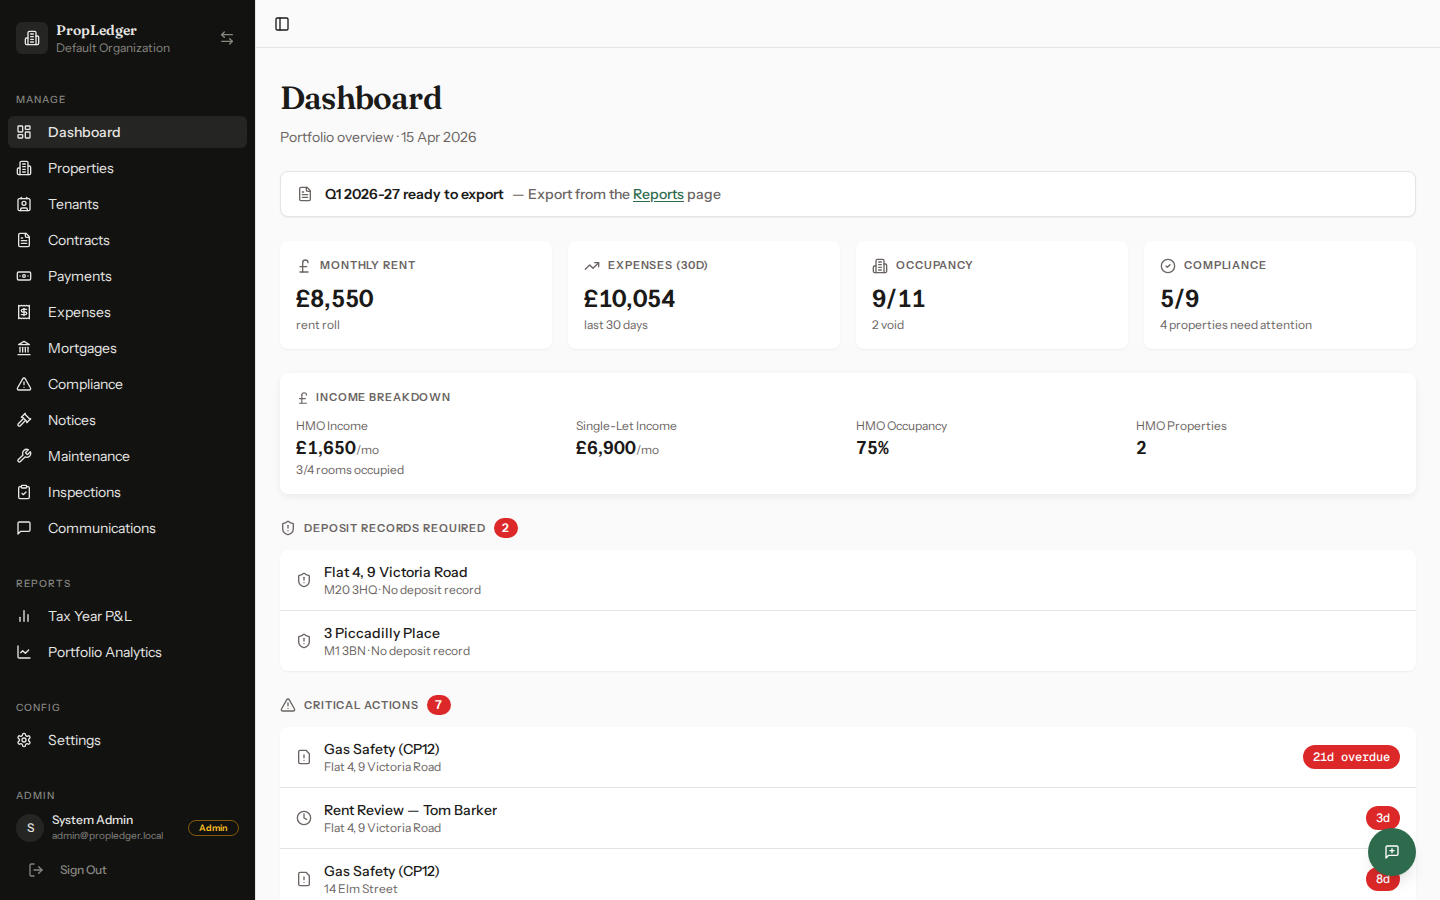This screenshot has width=1440, height=900.
Task: Open the Reports page link
Action: pos(658,194)
